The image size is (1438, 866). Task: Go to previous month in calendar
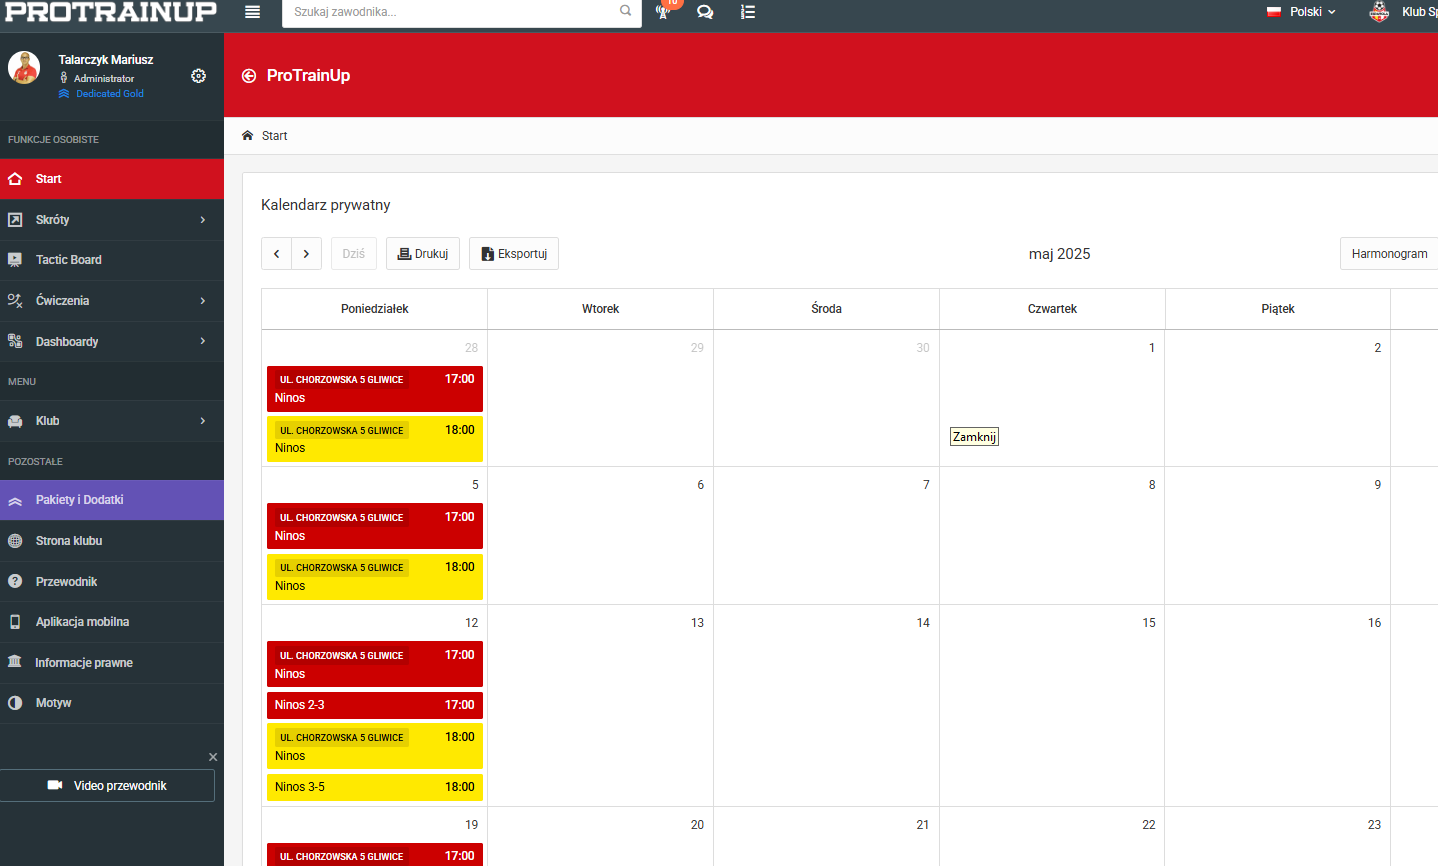277,254
